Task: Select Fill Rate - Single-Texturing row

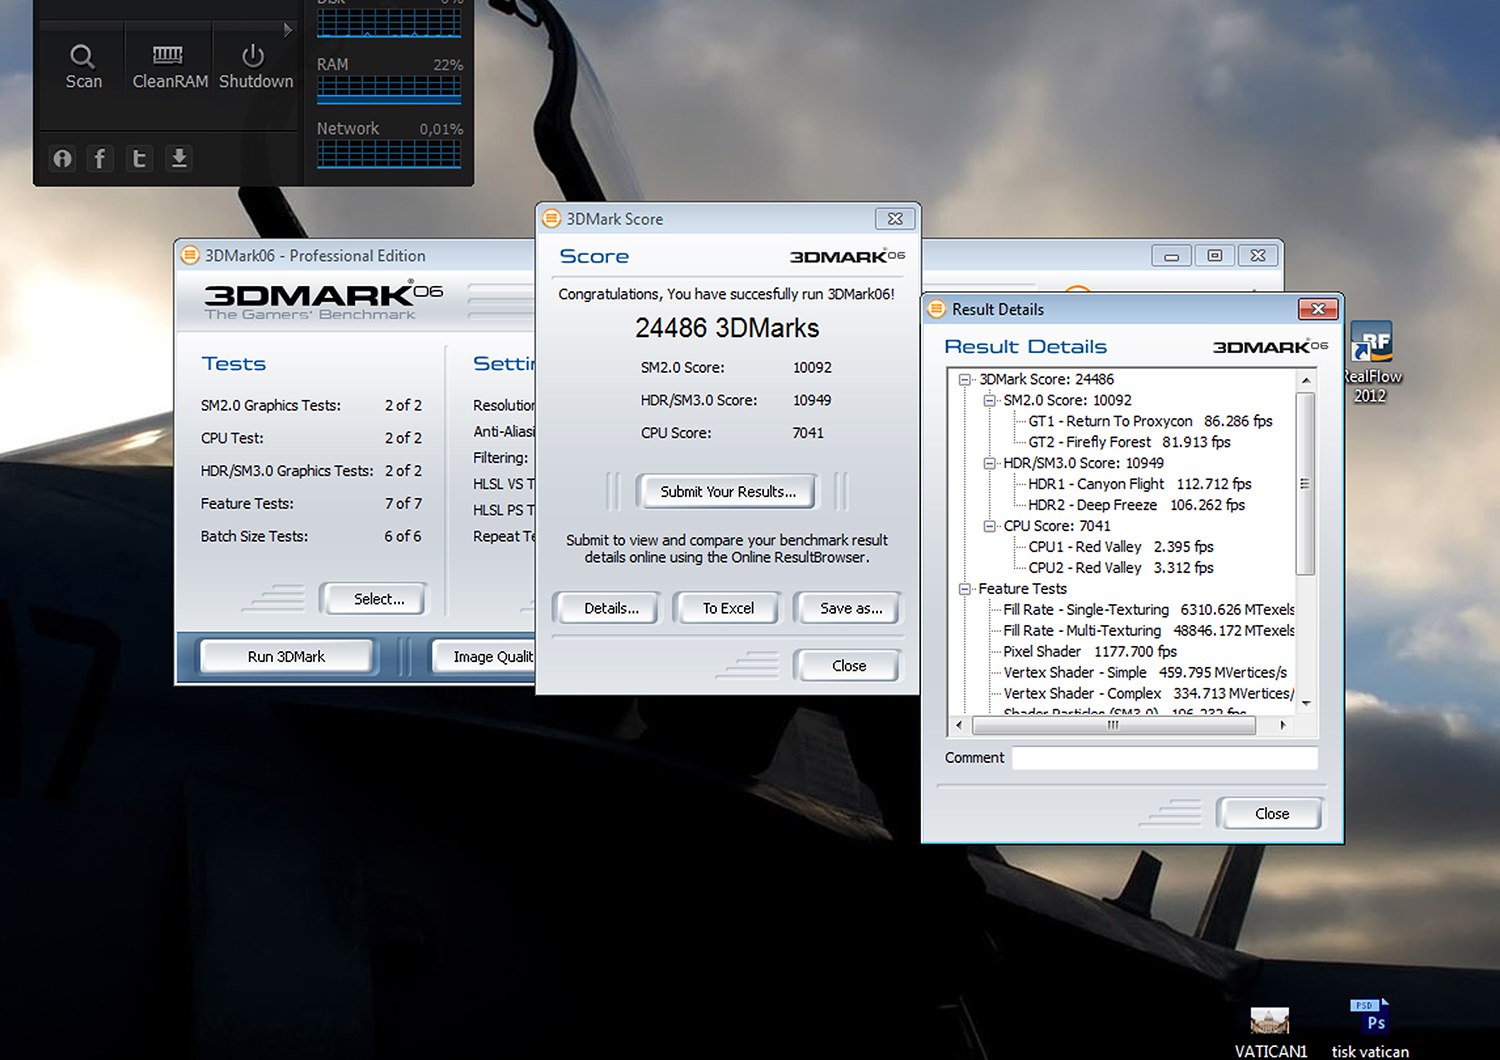Action: [x=1148, y=610]
